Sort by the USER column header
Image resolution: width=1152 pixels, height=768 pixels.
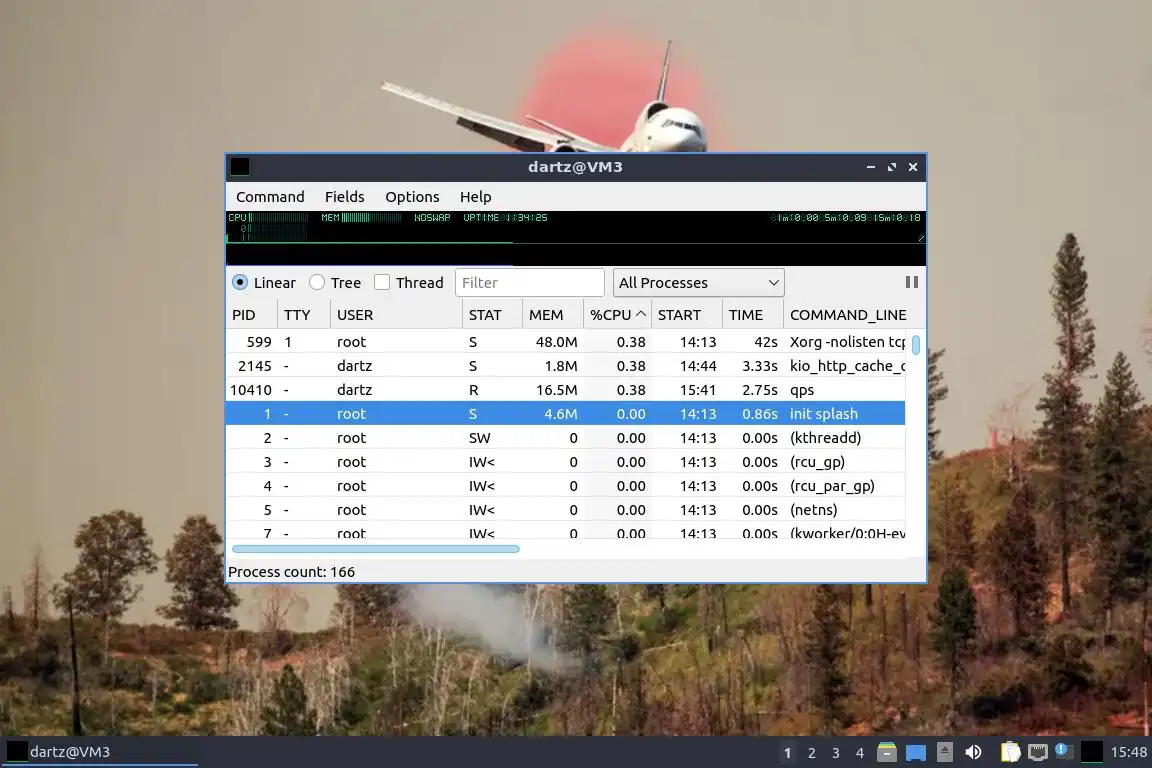click(x=397, y=315)
